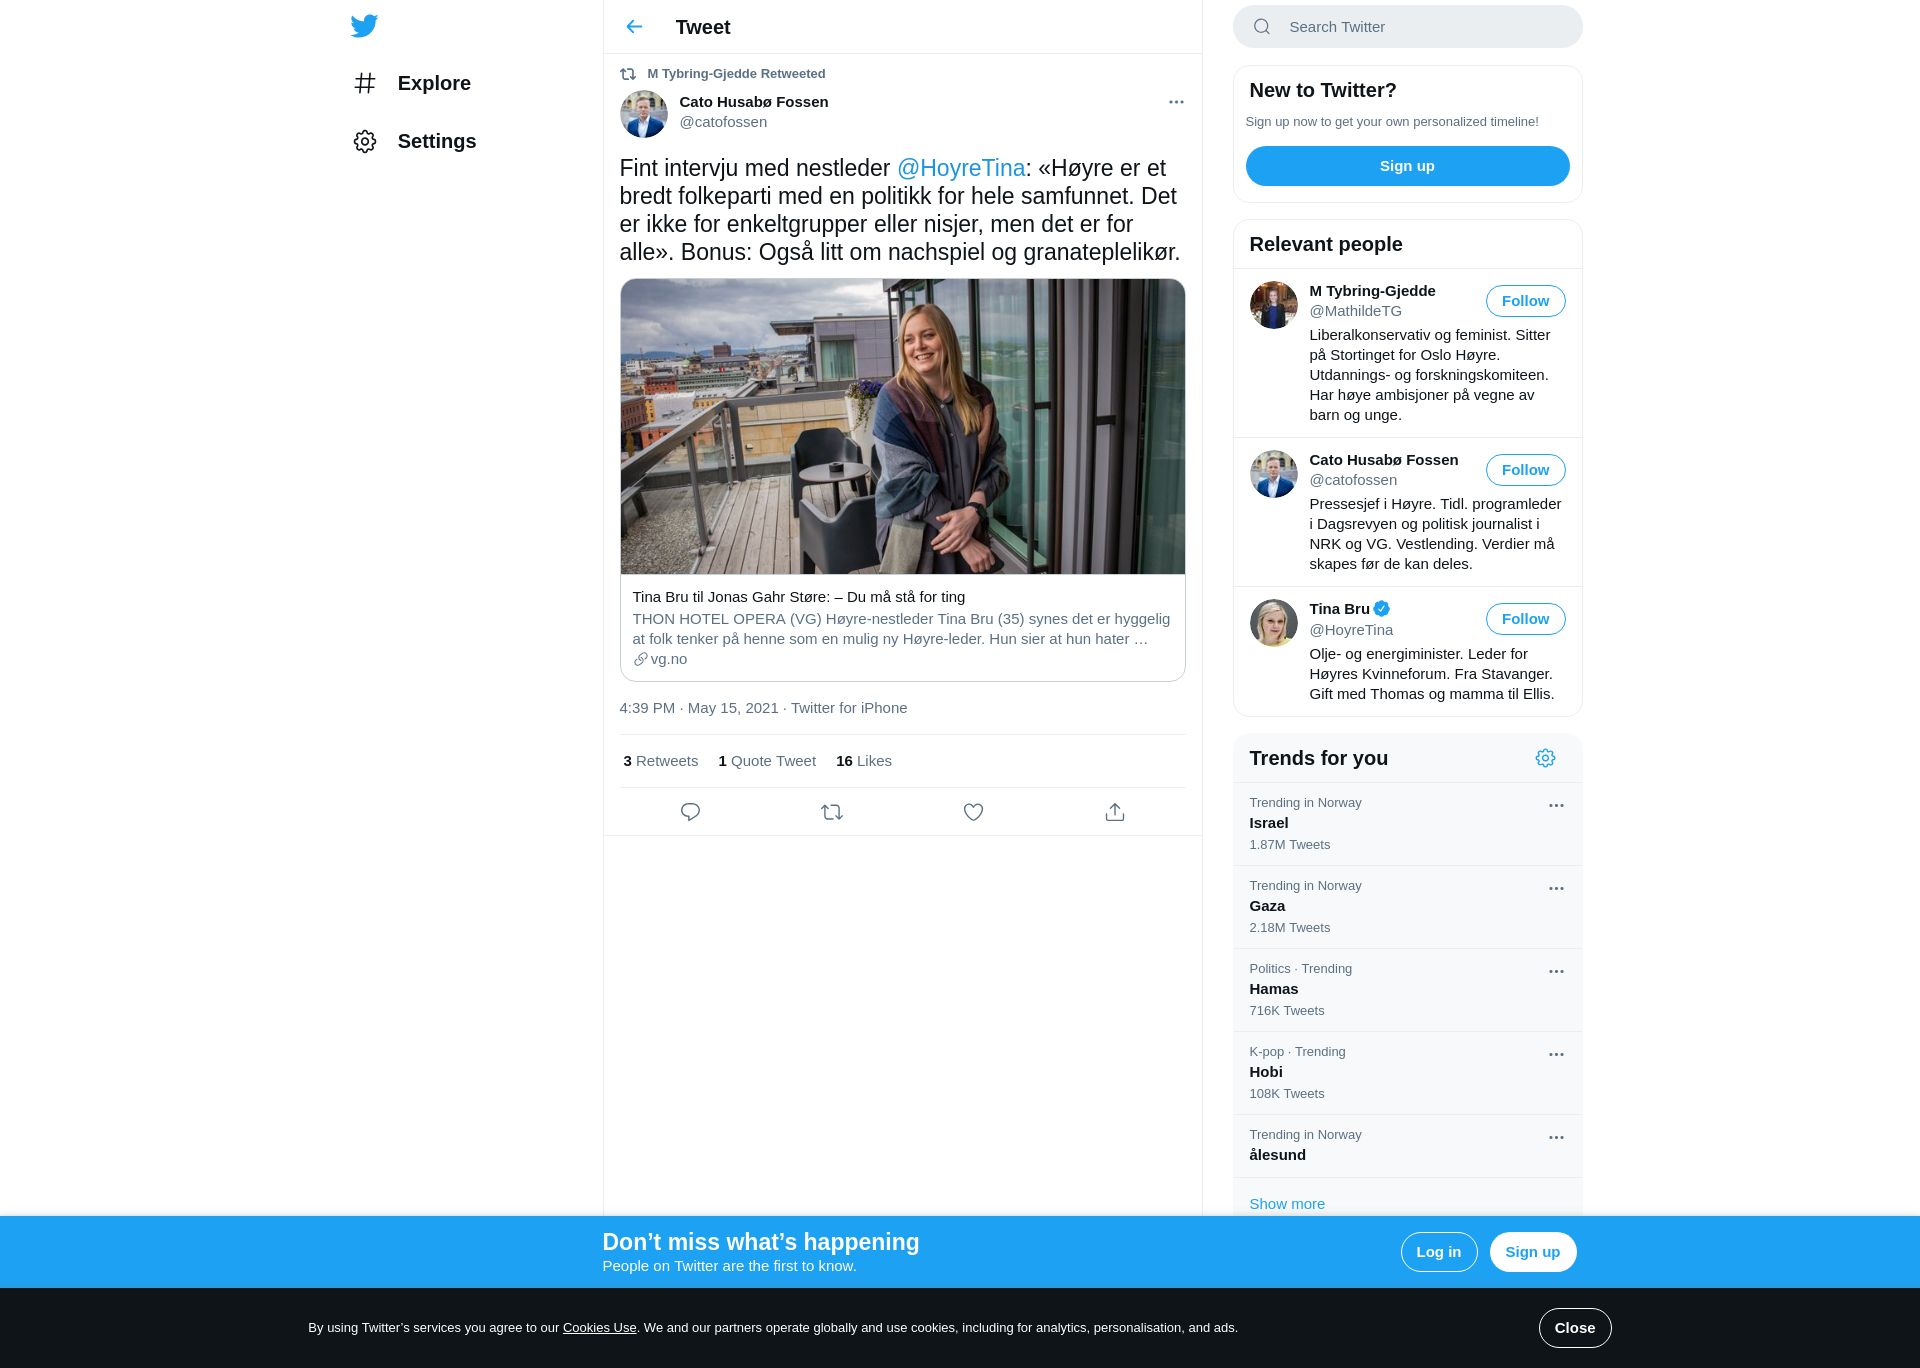
Task: Click Show more under trends
Action: click(x=1287, y=1204)
